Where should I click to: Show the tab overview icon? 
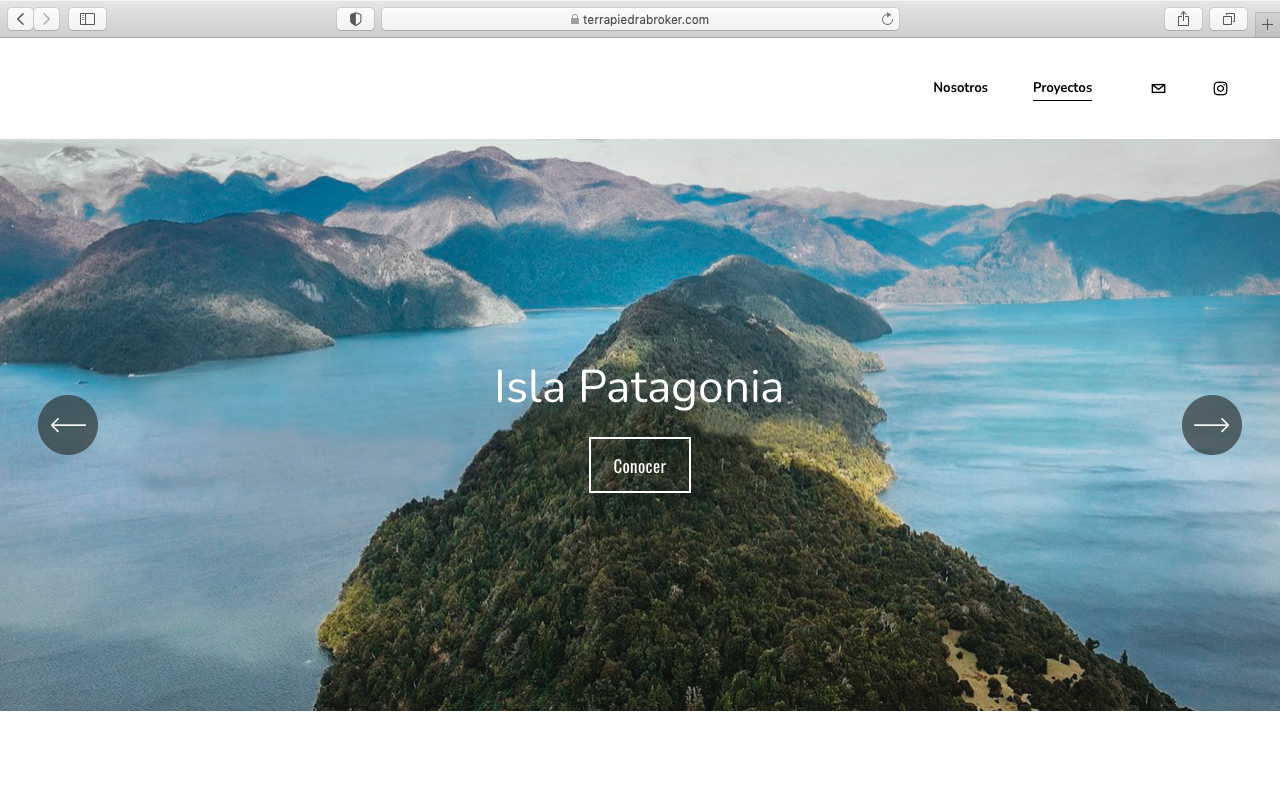(x=1228, y=19)
